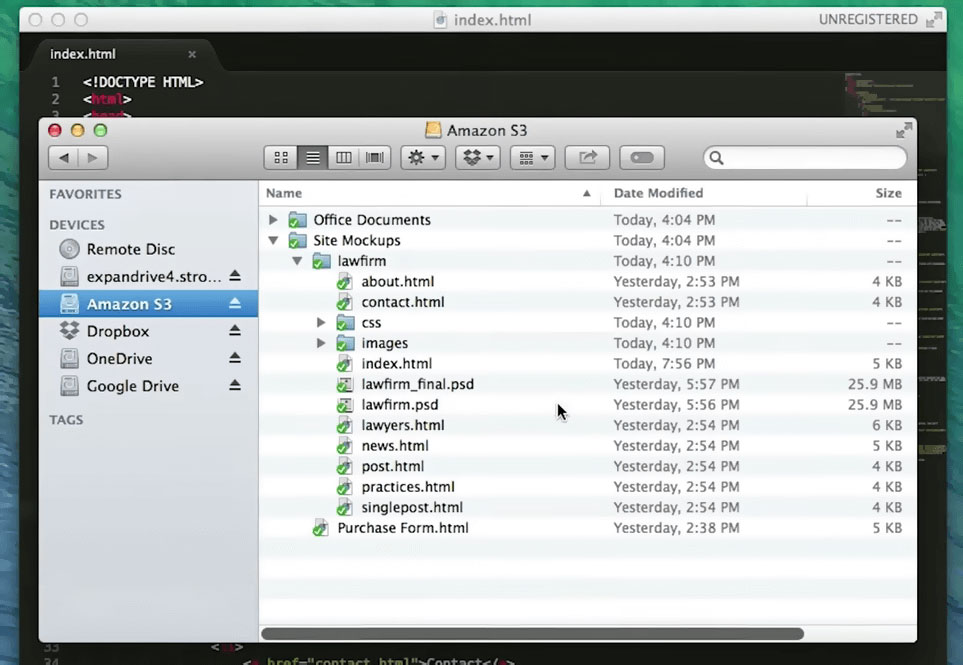963x665 pixels.
Task: Sort files by Date Modified column
Action: coord(658,193)
